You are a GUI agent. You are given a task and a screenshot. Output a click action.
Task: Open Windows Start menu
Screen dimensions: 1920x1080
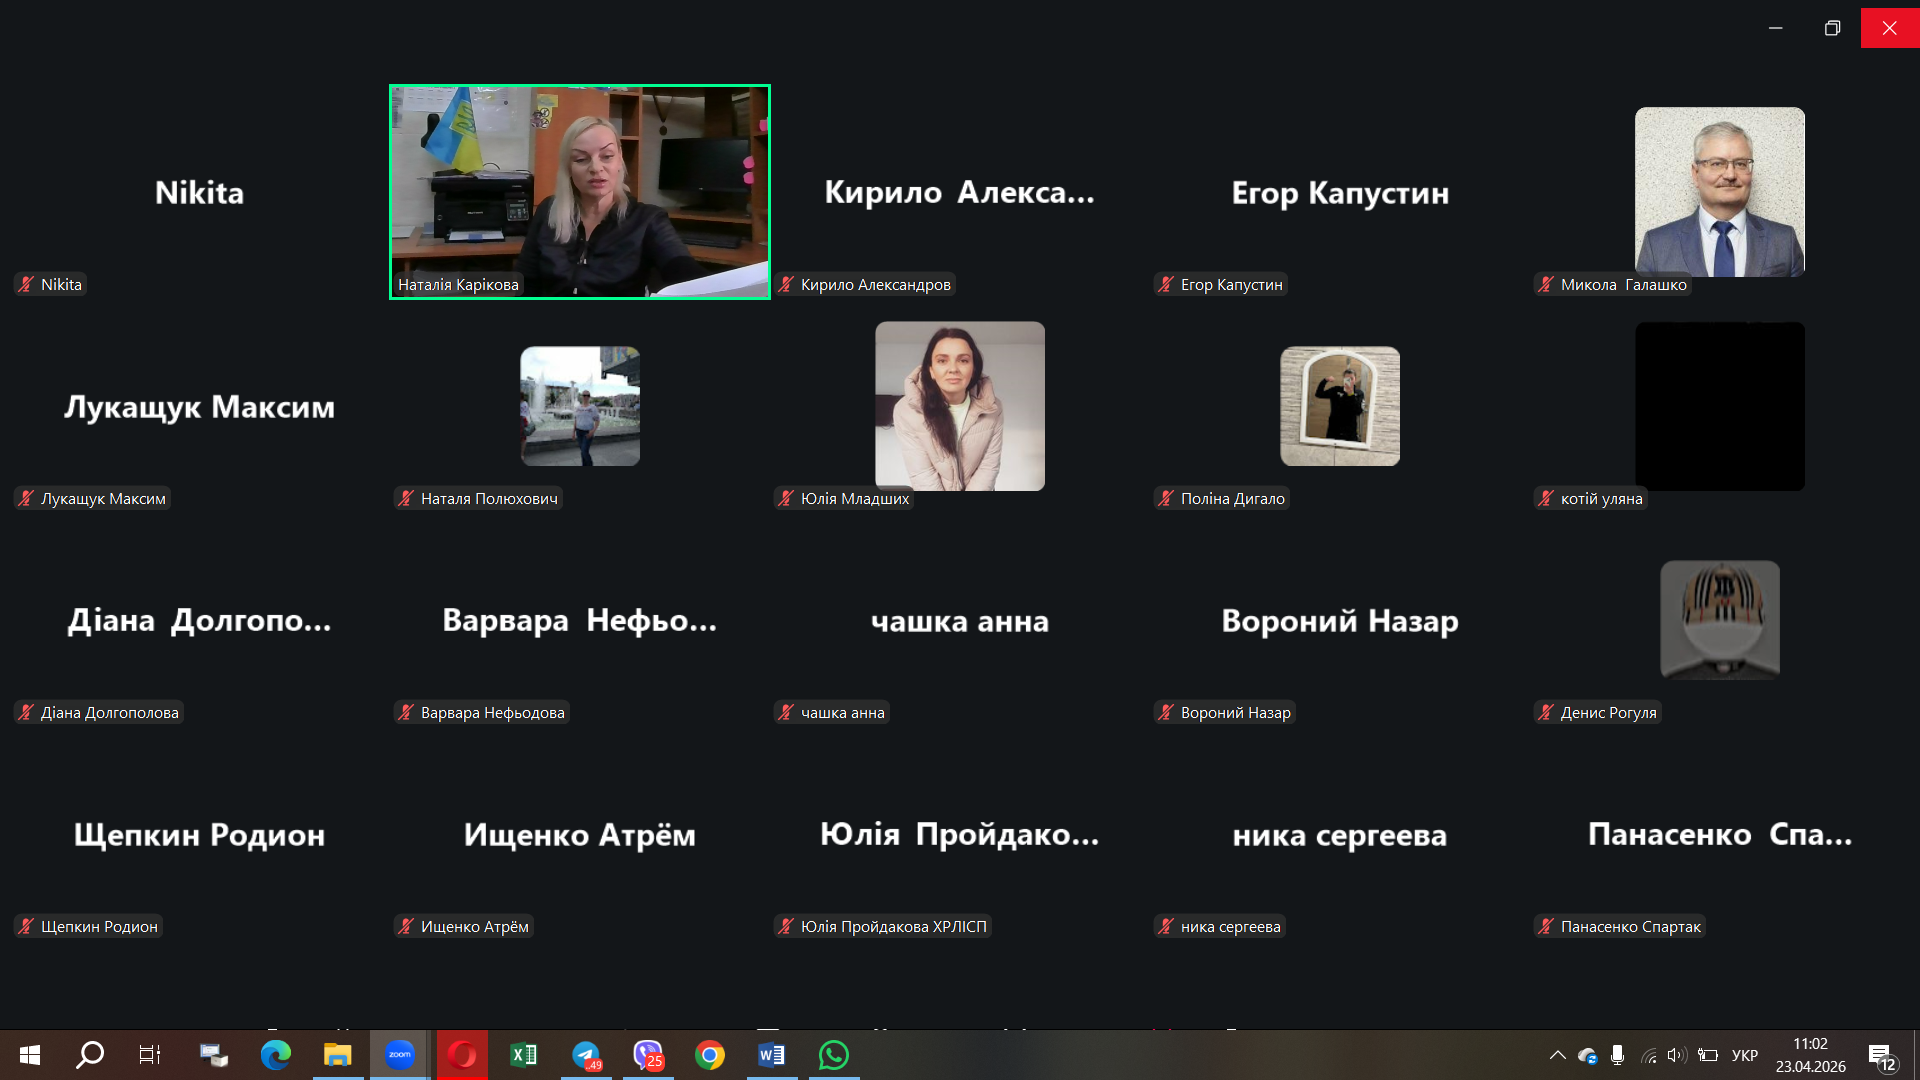pyautogui.click(x=30, y=1055)
